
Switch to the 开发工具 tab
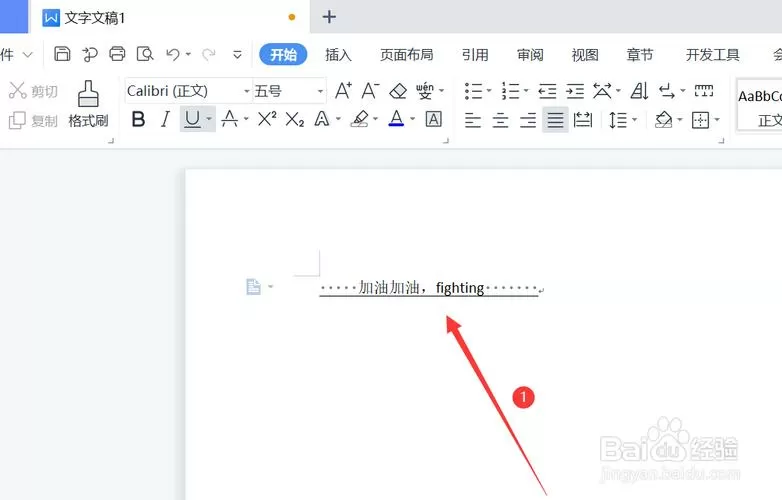(x=712, y=54)
